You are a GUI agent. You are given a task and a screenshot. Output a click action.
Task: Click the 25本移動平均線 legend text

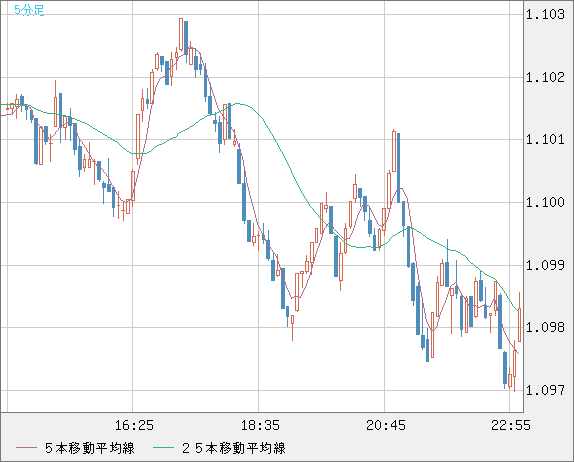pos(234,448)
